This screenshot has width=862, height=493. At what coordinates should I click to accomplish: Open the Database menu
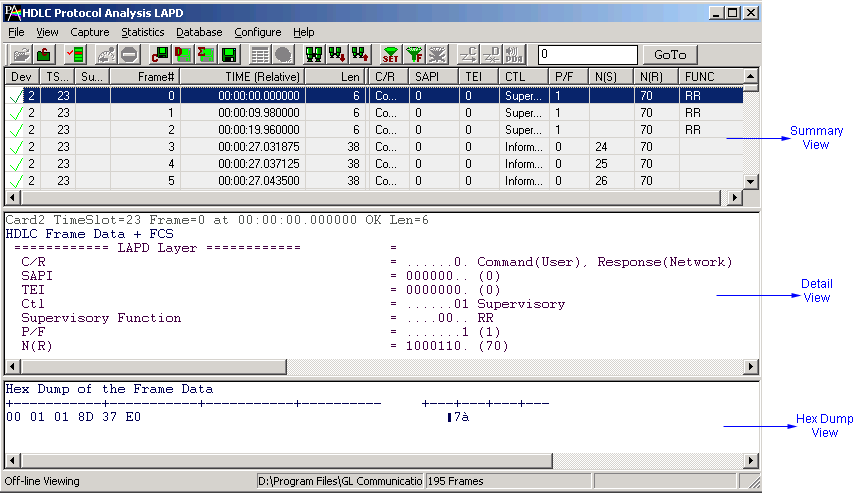[x=199, y=32]
